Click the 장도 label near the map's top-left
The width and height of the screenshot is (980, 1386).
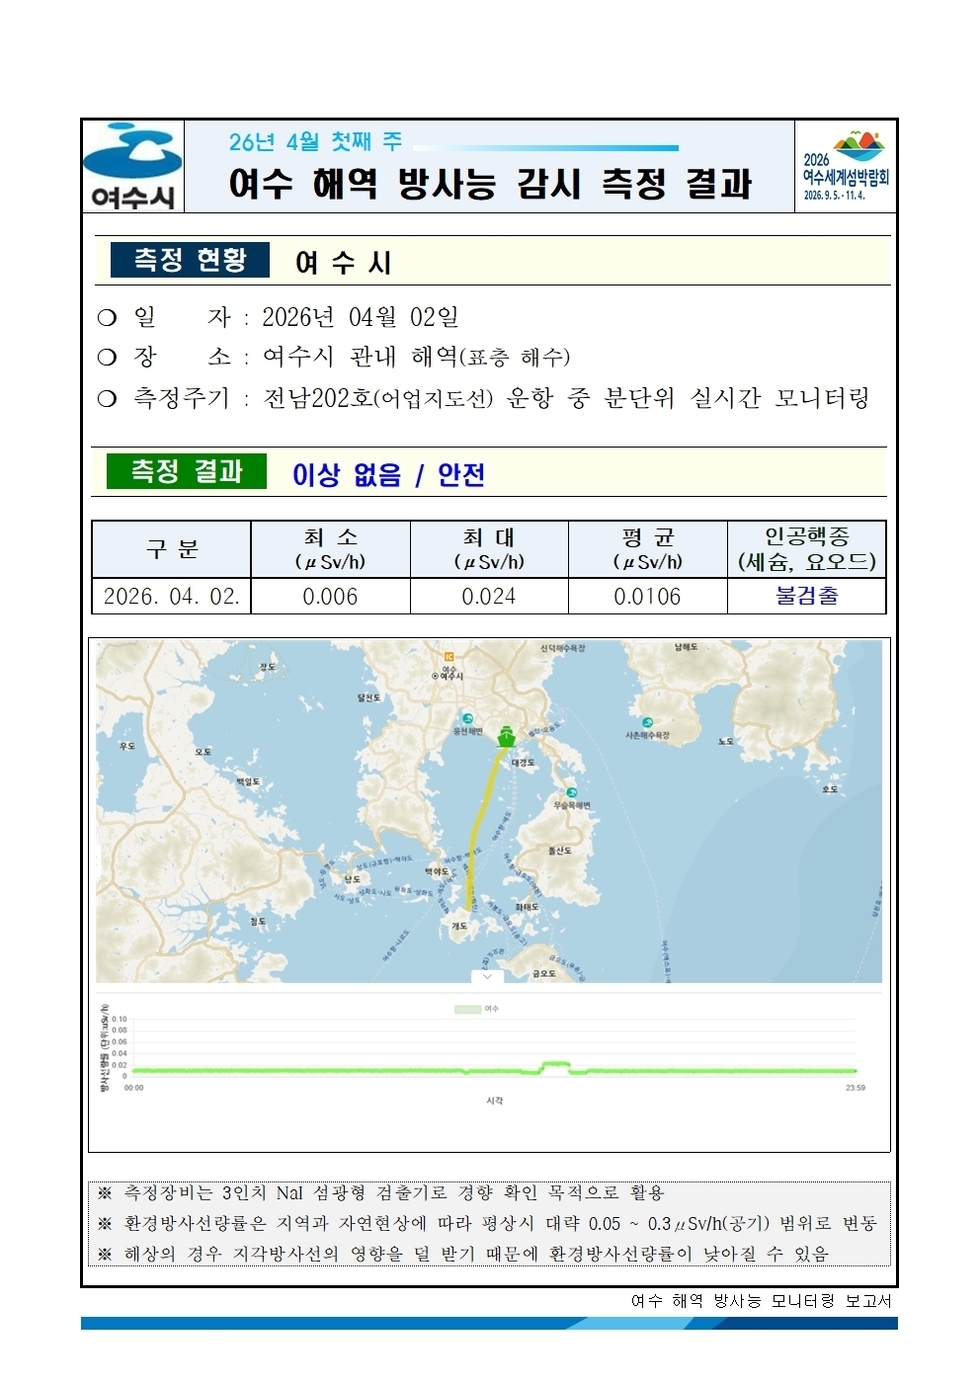point(267,666)
